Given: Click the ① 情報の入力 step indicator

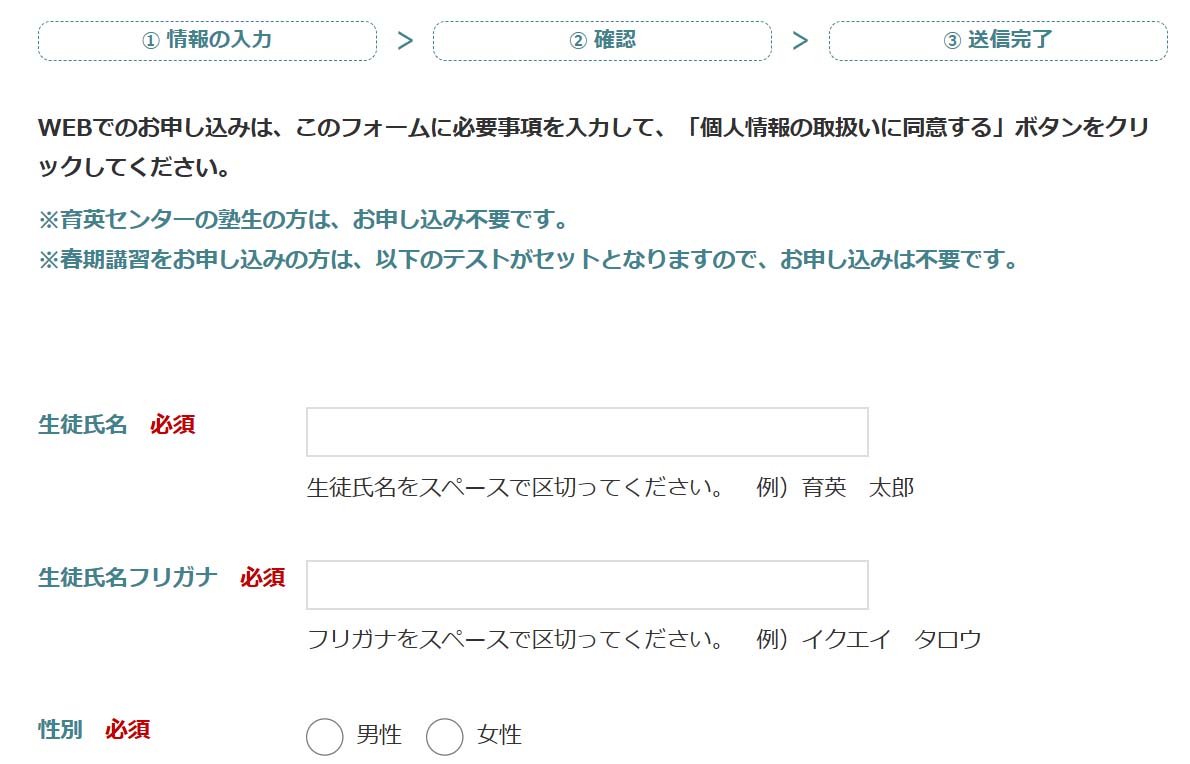Looking at the screenshot, I should (x=207, y=41).
